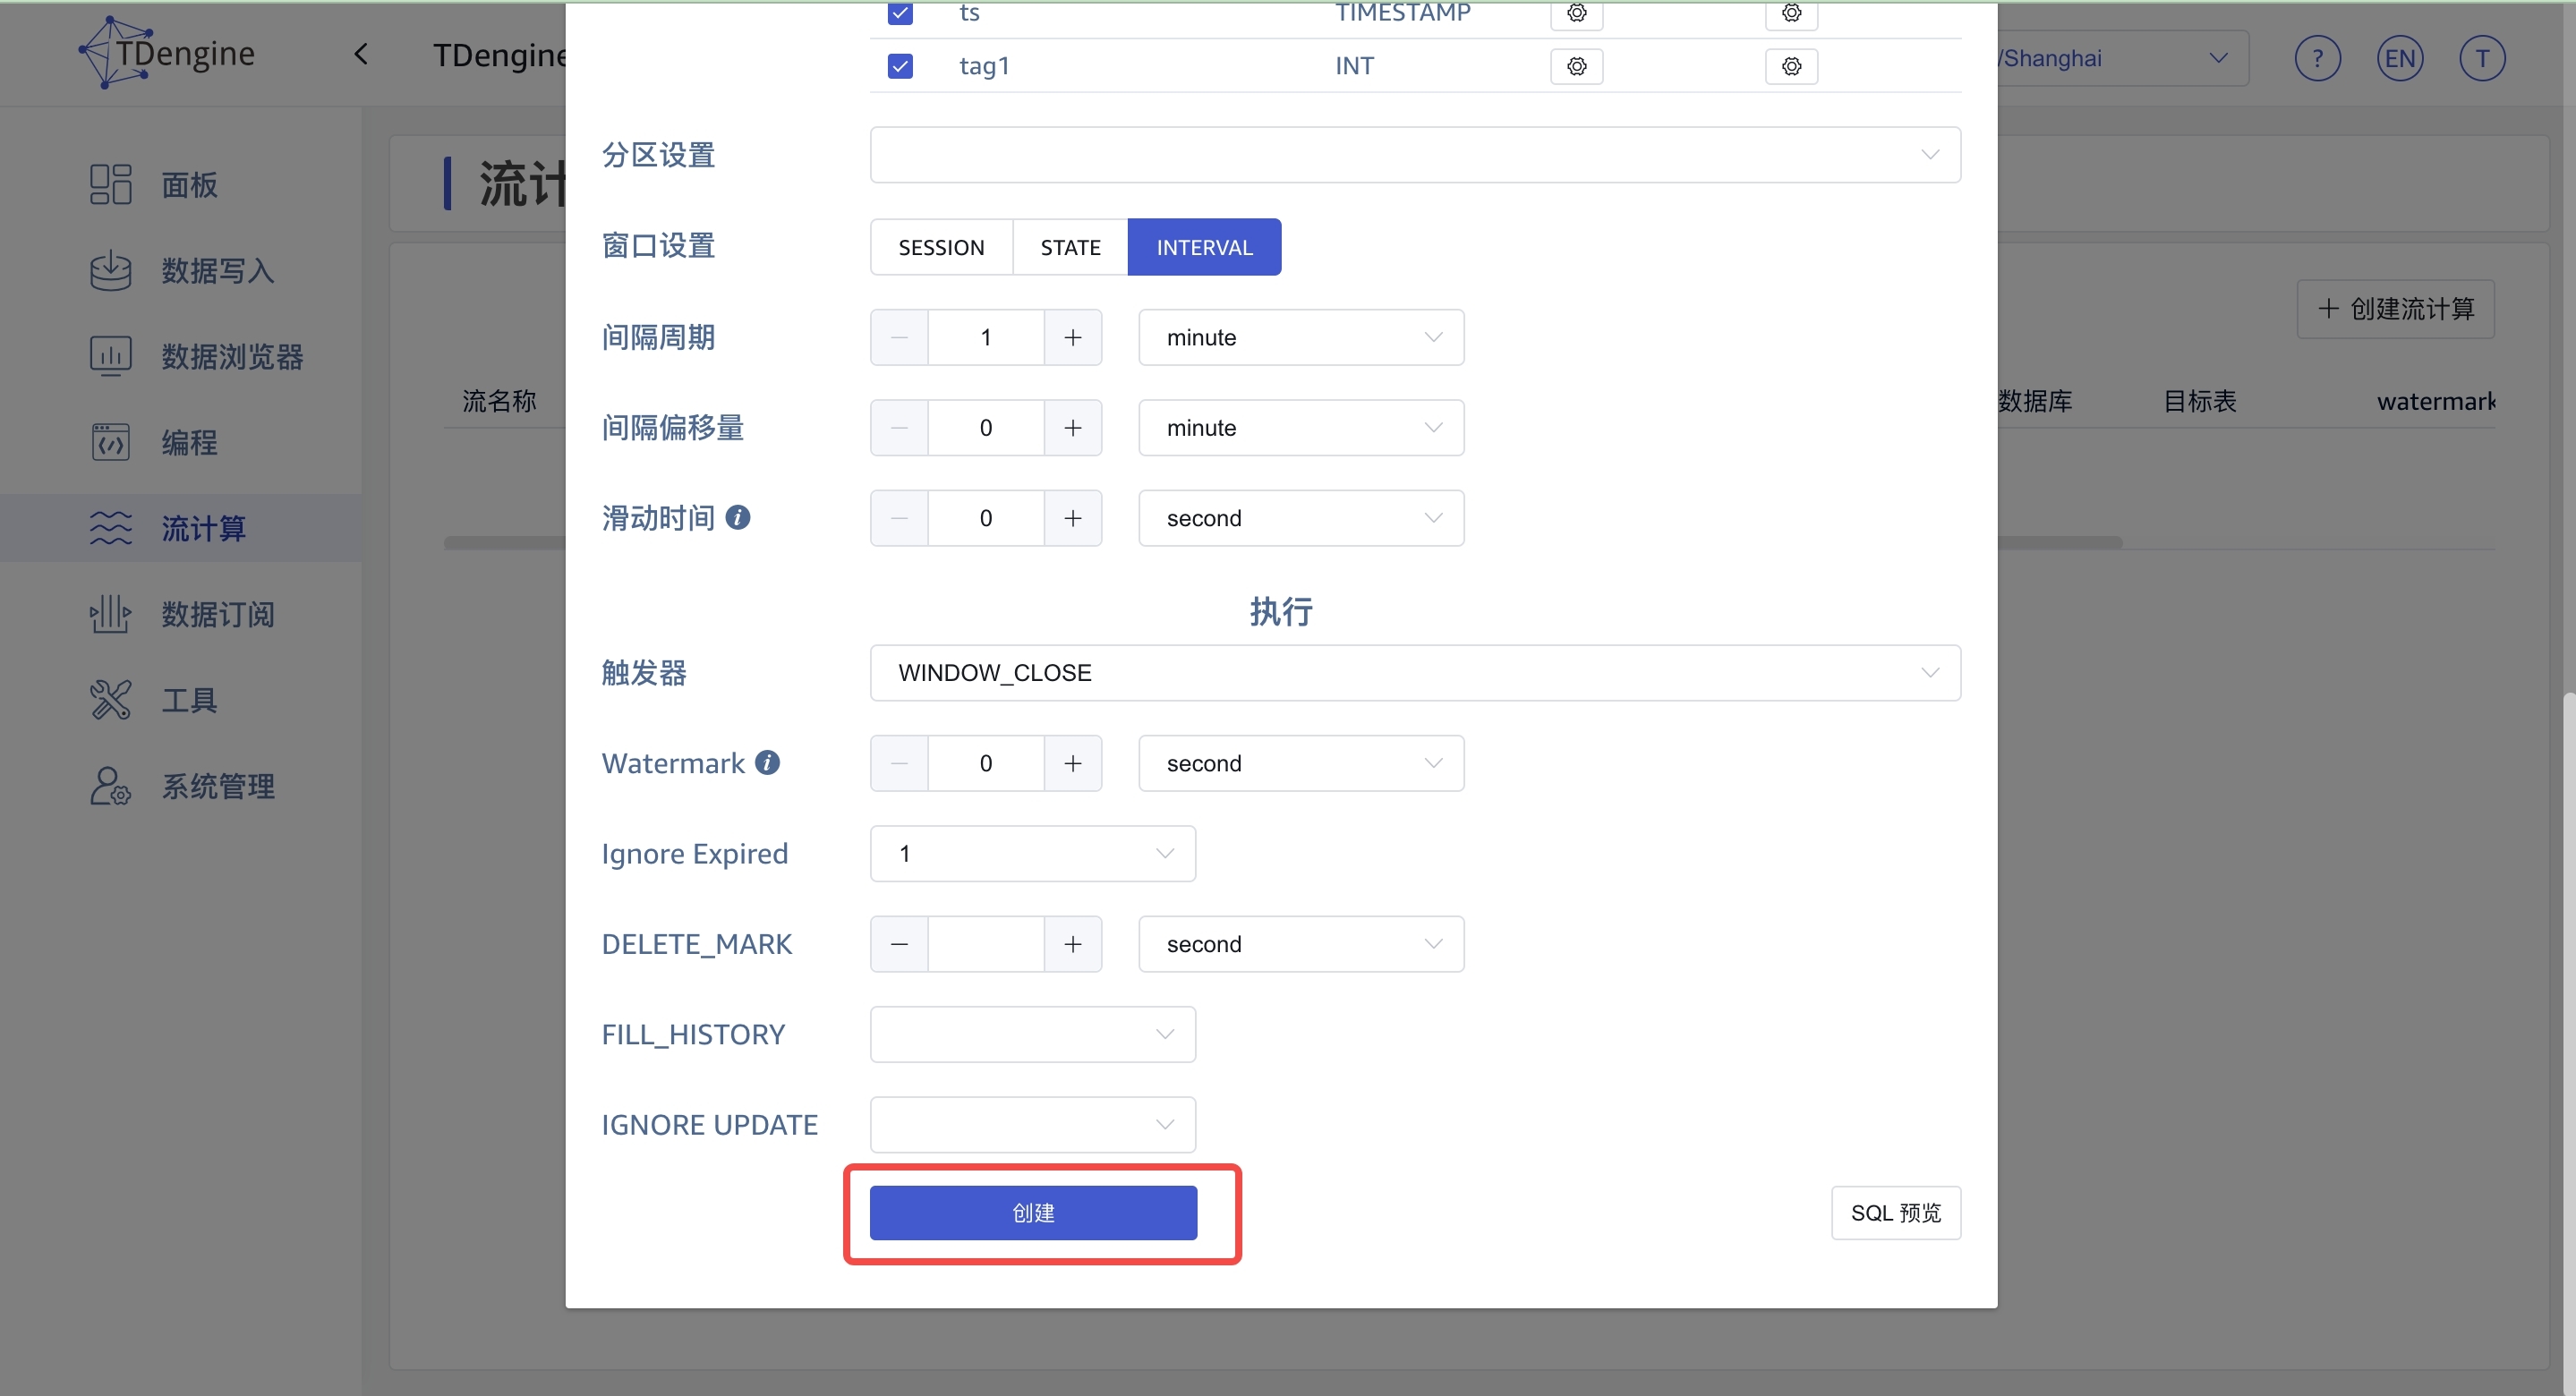Switch to the SESSION window tab
Image resolution: width=2576 pixels, height=1396 pixels.
pyautogui.click(x=940, y=246)
